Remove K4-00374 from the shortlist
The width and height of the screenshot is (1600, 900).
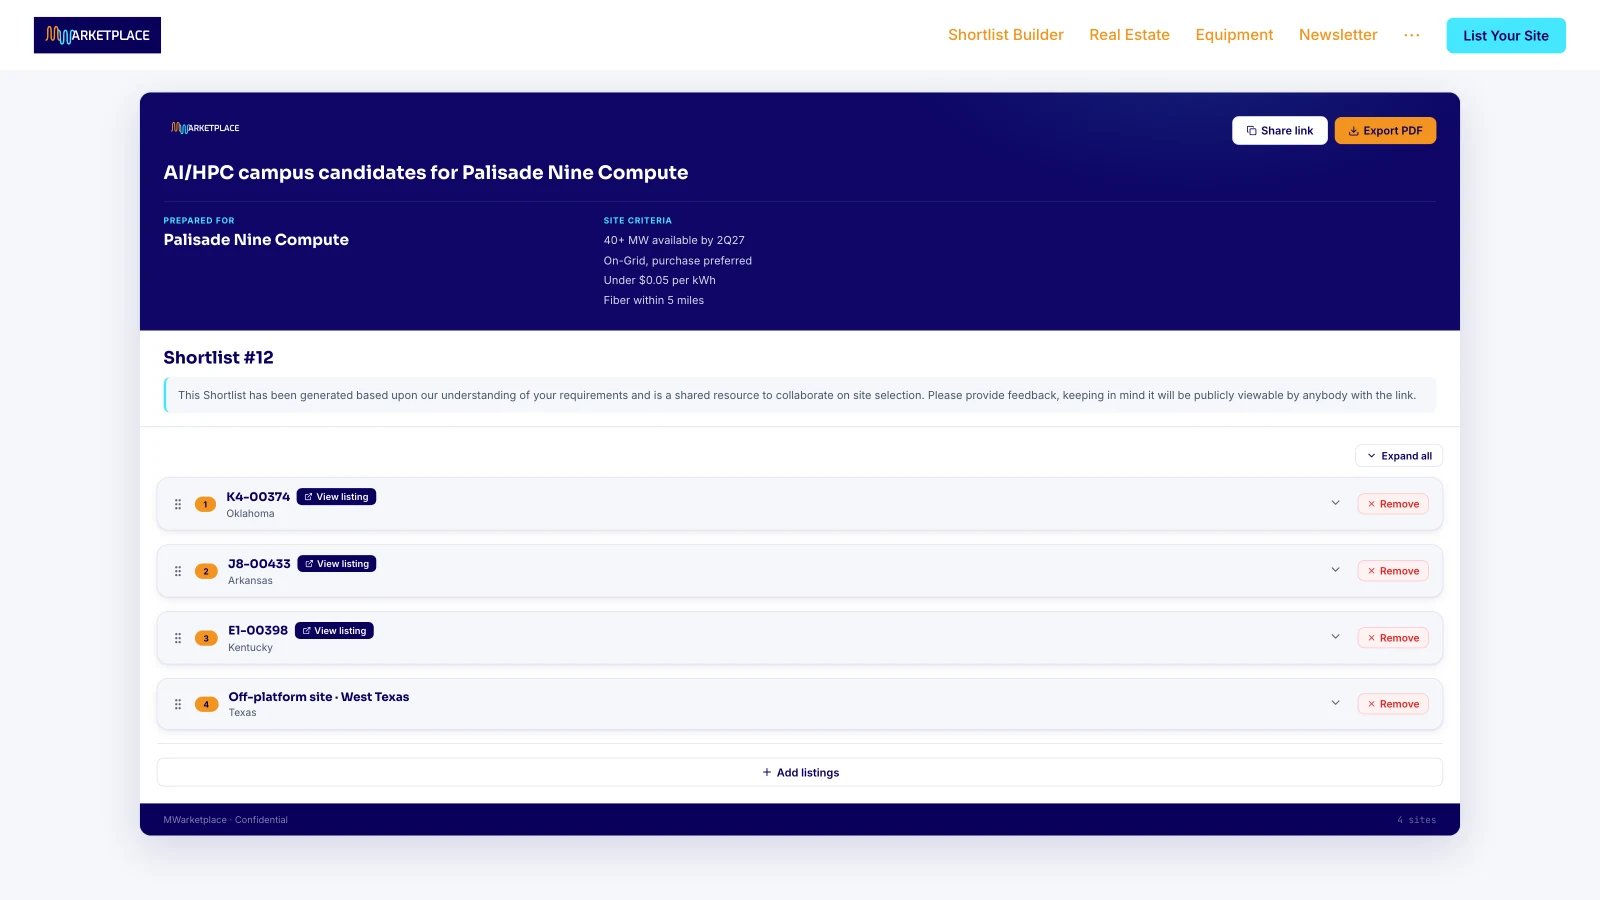pos(1393,504)
